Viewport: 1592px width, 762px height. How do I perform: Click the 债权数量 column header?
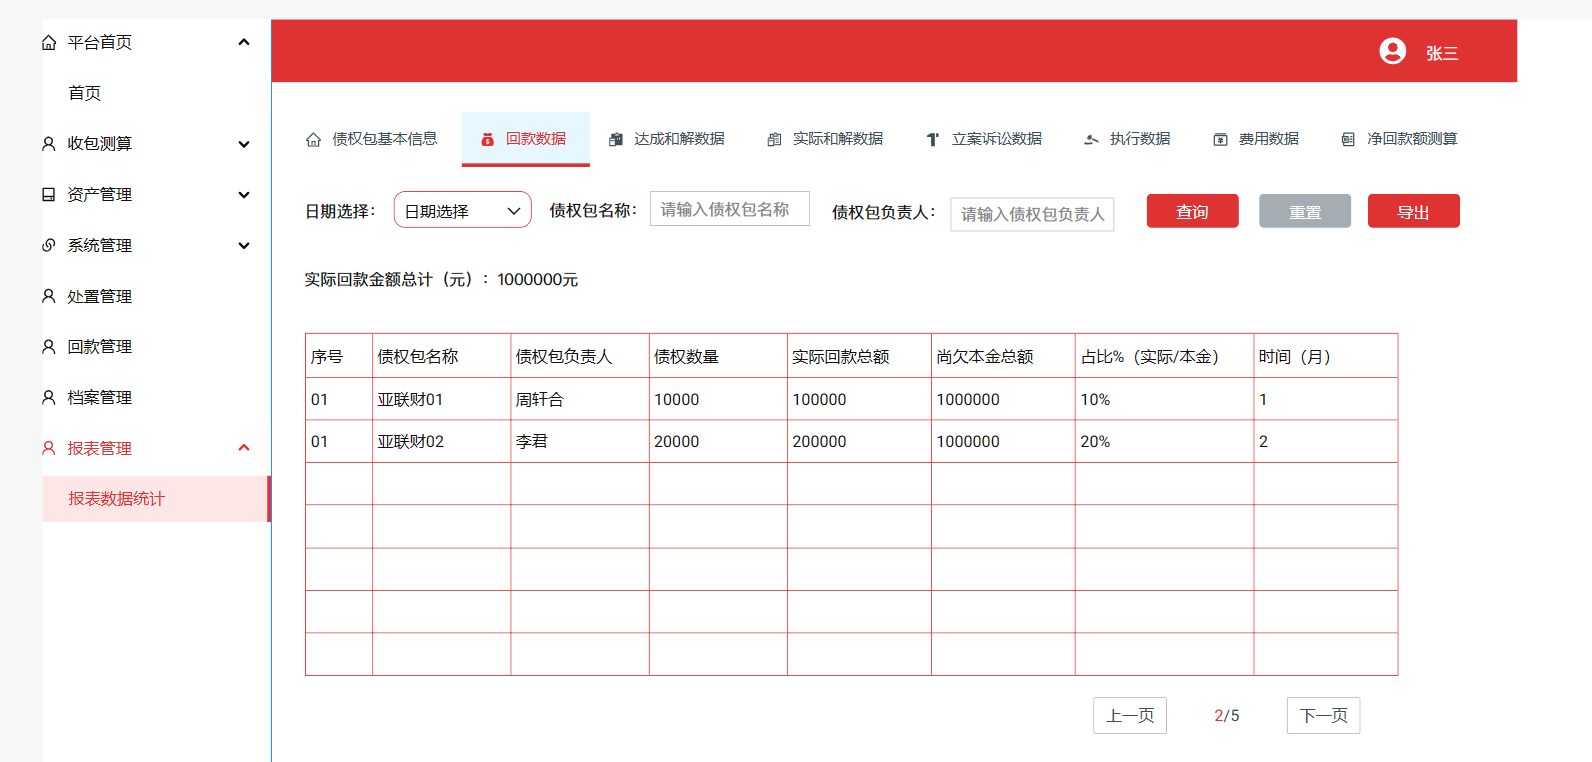718,356
